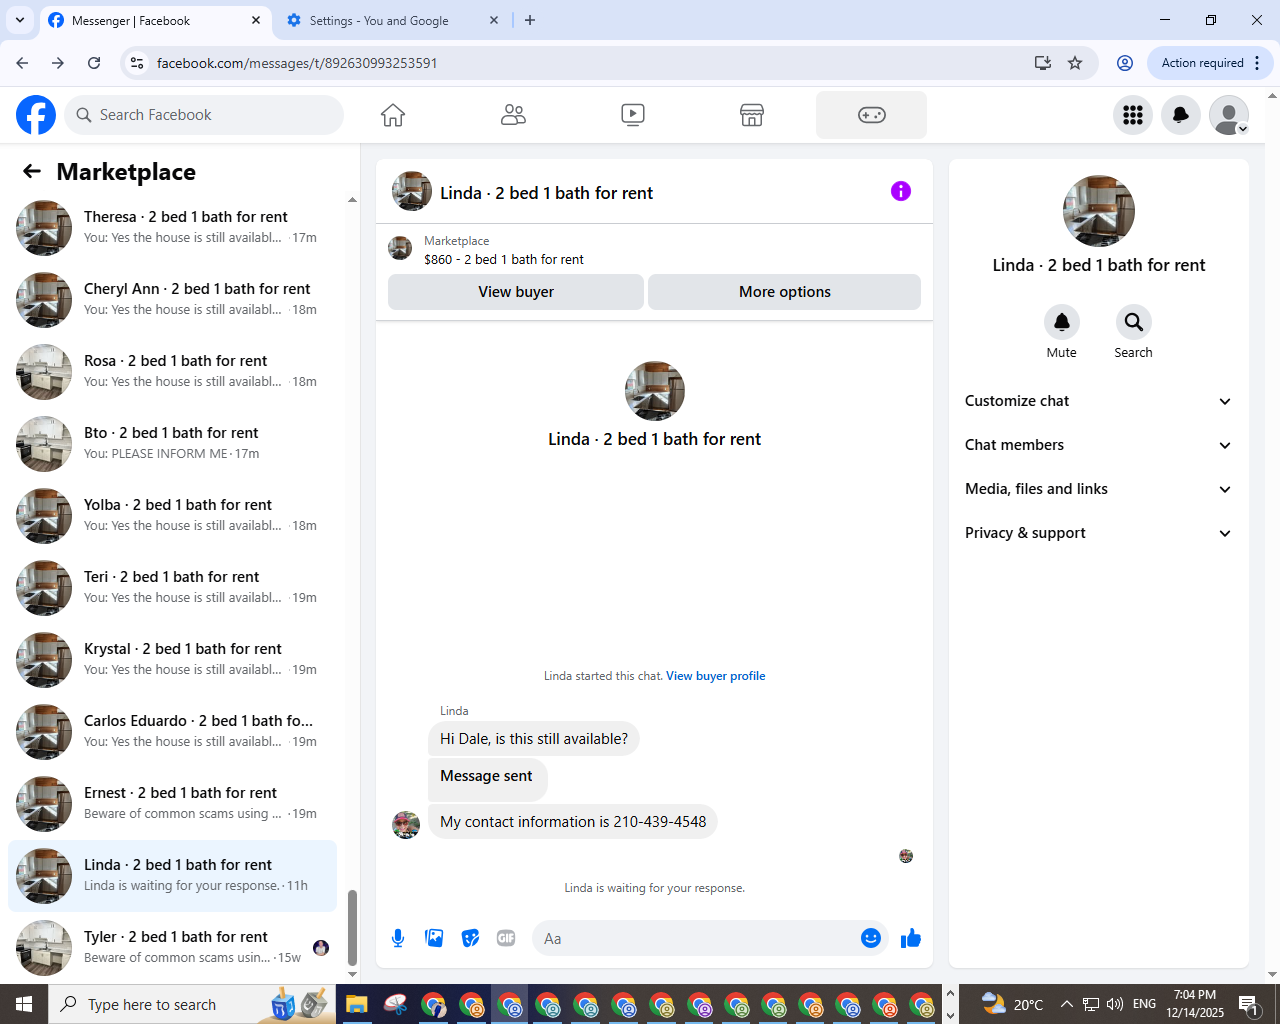Click the conversation list scrollbar thumb
1280x1024 pixels.
[x=352, y=927]
